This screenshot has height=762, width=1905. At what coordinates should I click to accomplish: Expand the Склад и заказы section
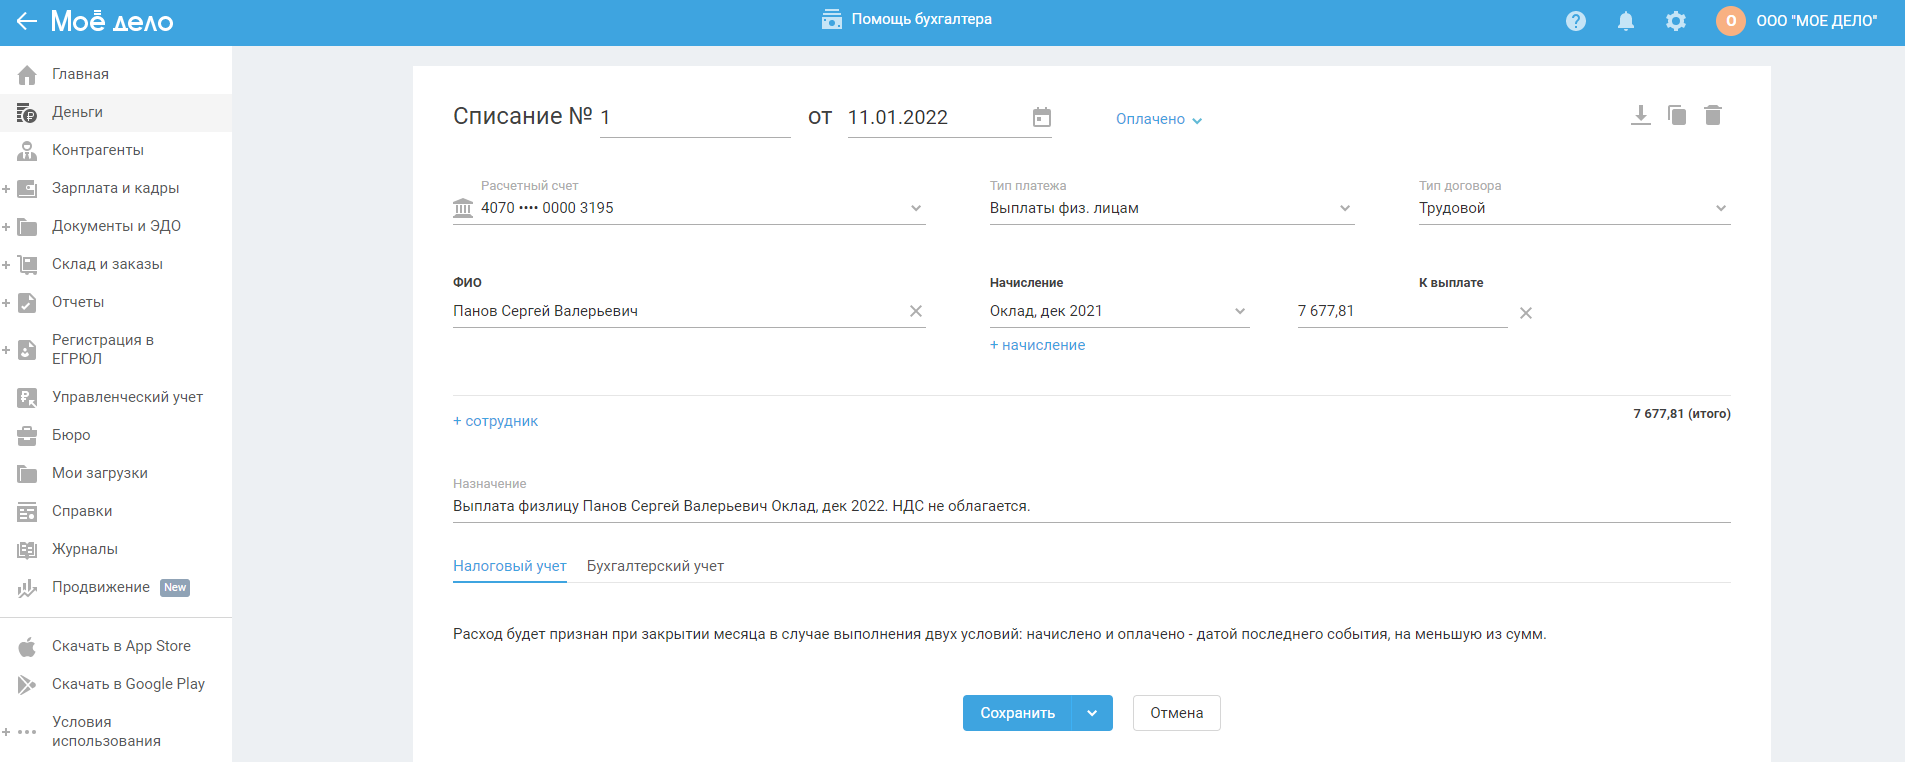point(6,265)
